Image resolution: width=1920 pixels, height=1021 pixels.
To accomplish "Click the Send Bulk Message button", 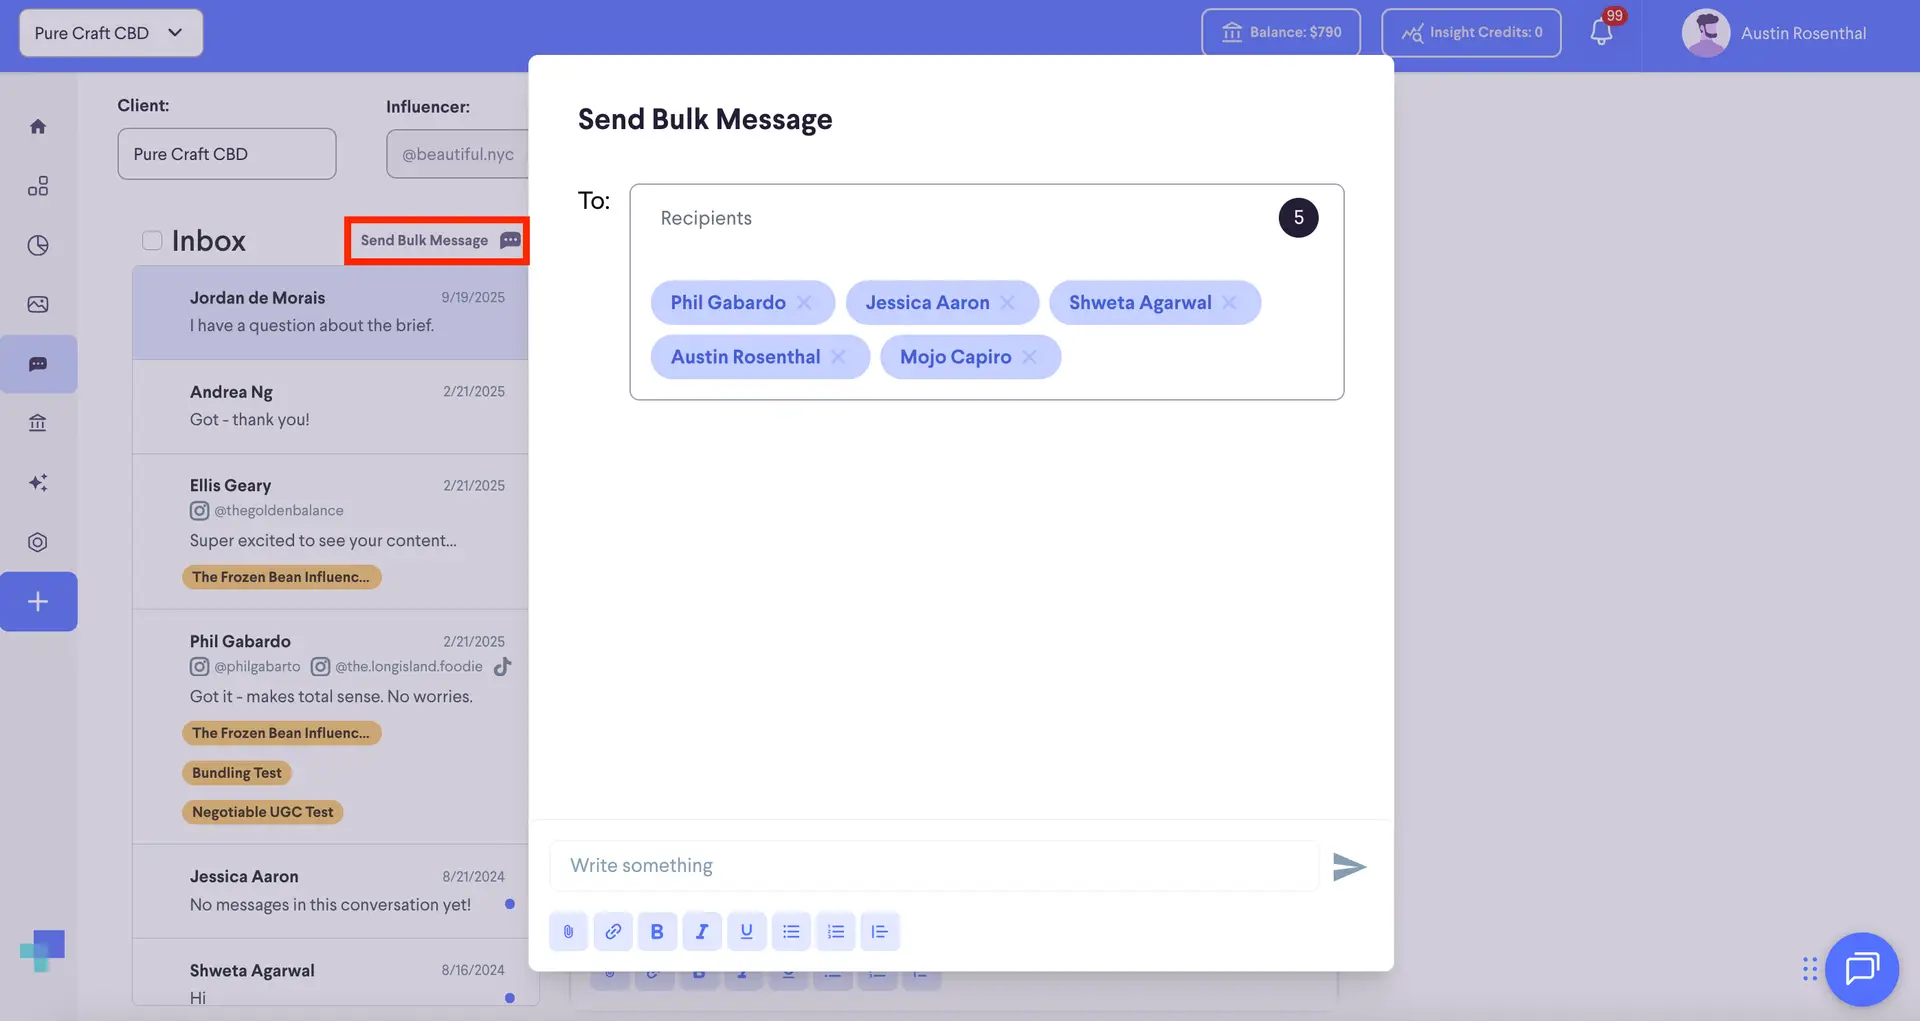I will (436, 240).
